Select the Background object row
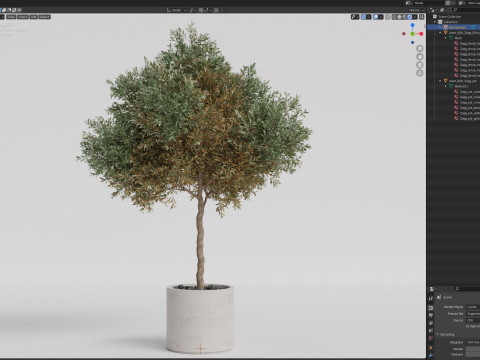 (454, 27)
